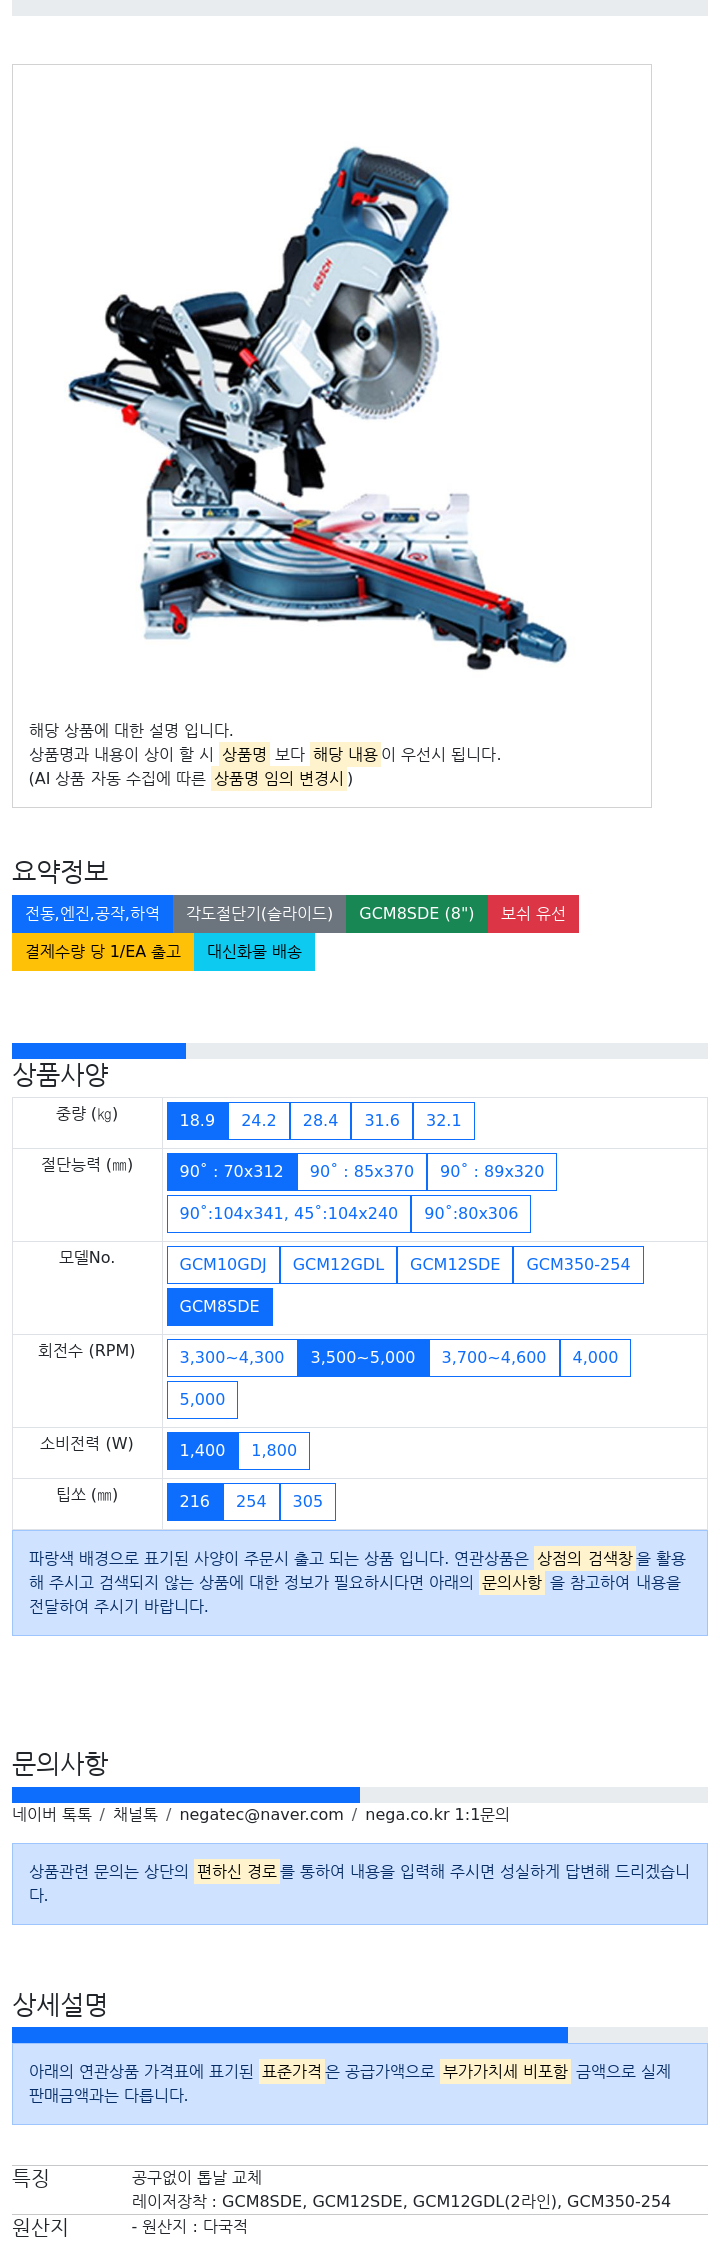Click the green GCM8SDE (8") tag
Screen dimensions: 720x2247
(x=417, y=914)
